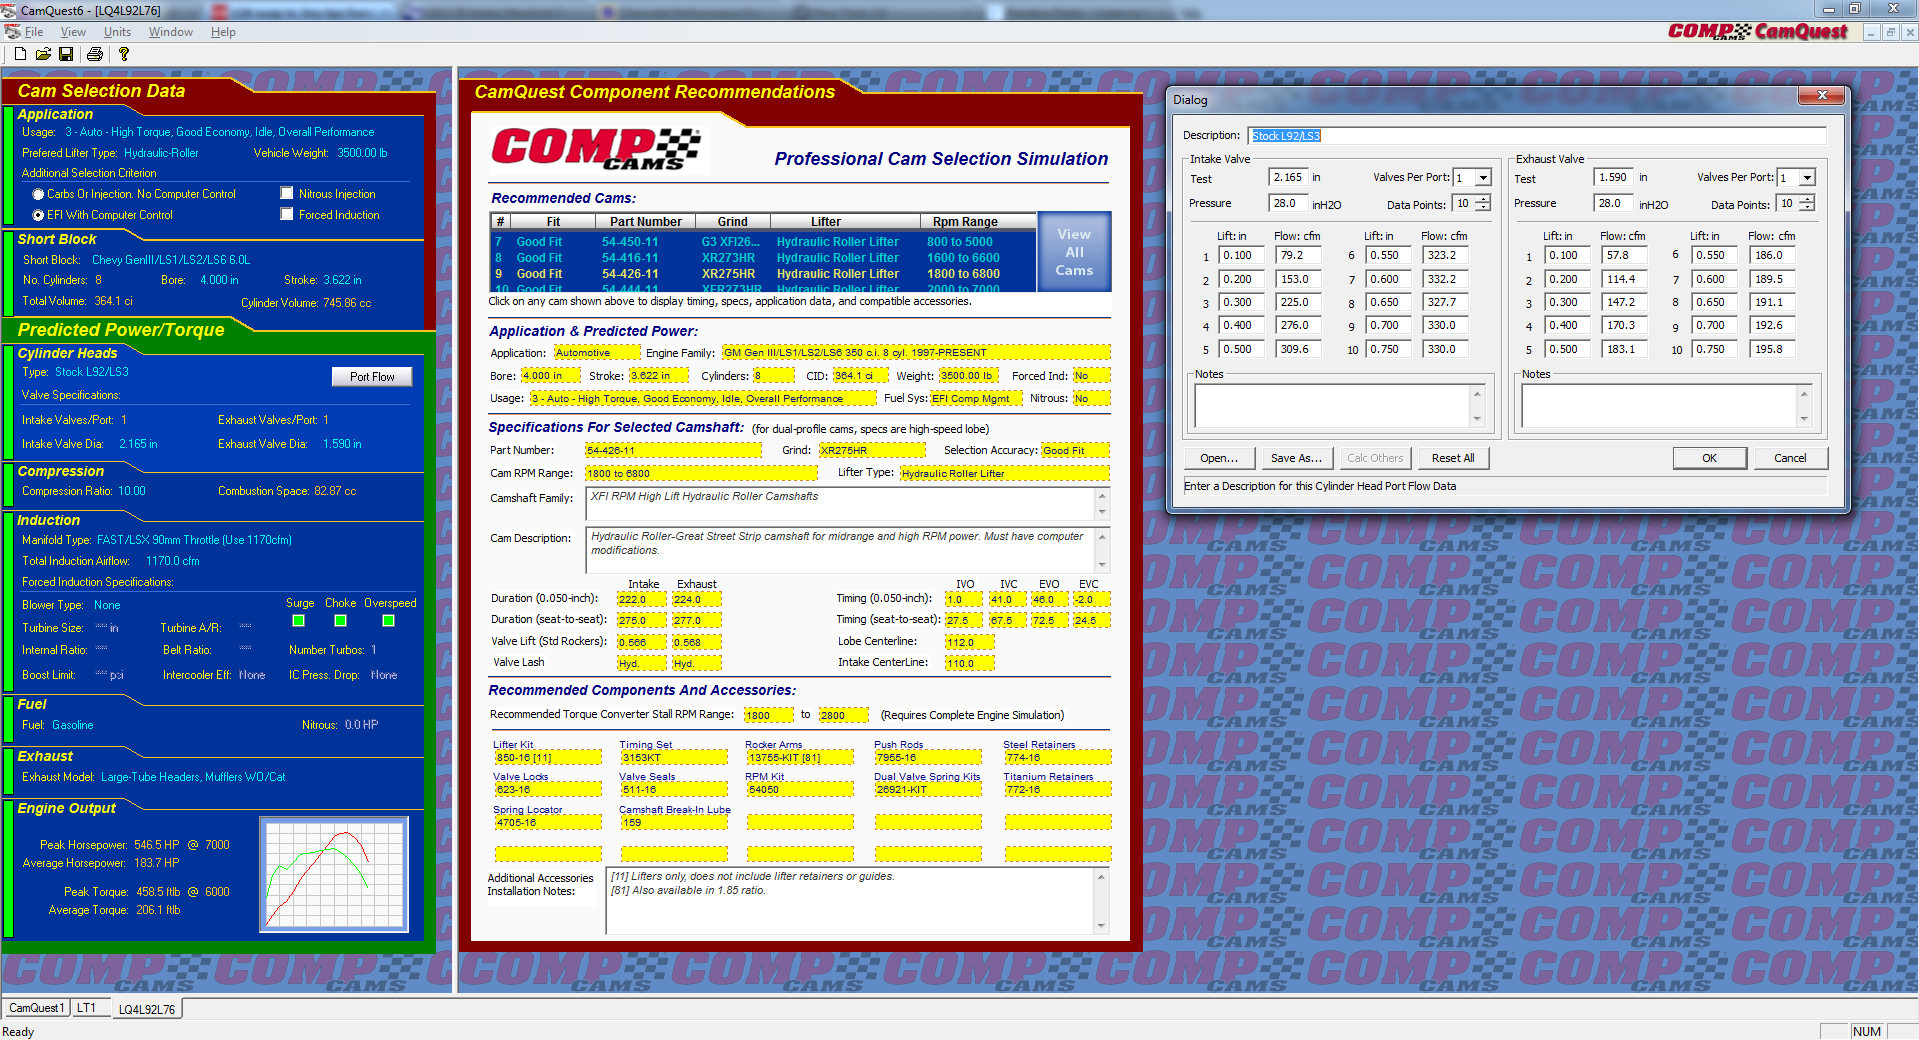The width and height of the screenshot is (1919, 1040).
Task: Open Help via the question mark icon
Action: pyautogui.click(x=123, y=54)
